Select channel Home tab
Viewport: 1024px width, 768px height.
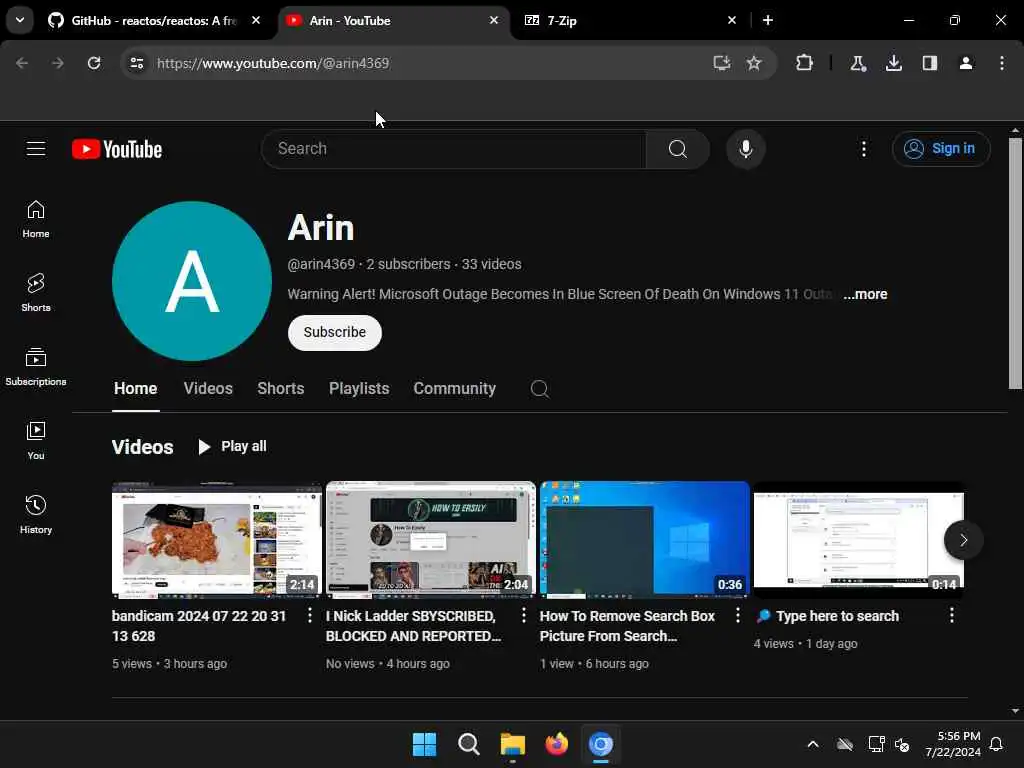pyautogui.click(x=136, y=389)
